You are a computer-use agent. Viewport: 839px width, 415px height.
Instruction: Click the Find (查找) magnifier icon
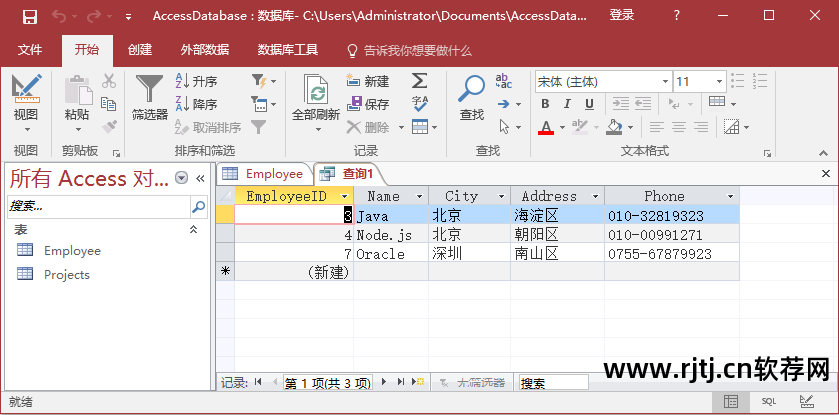click(471, 89)
